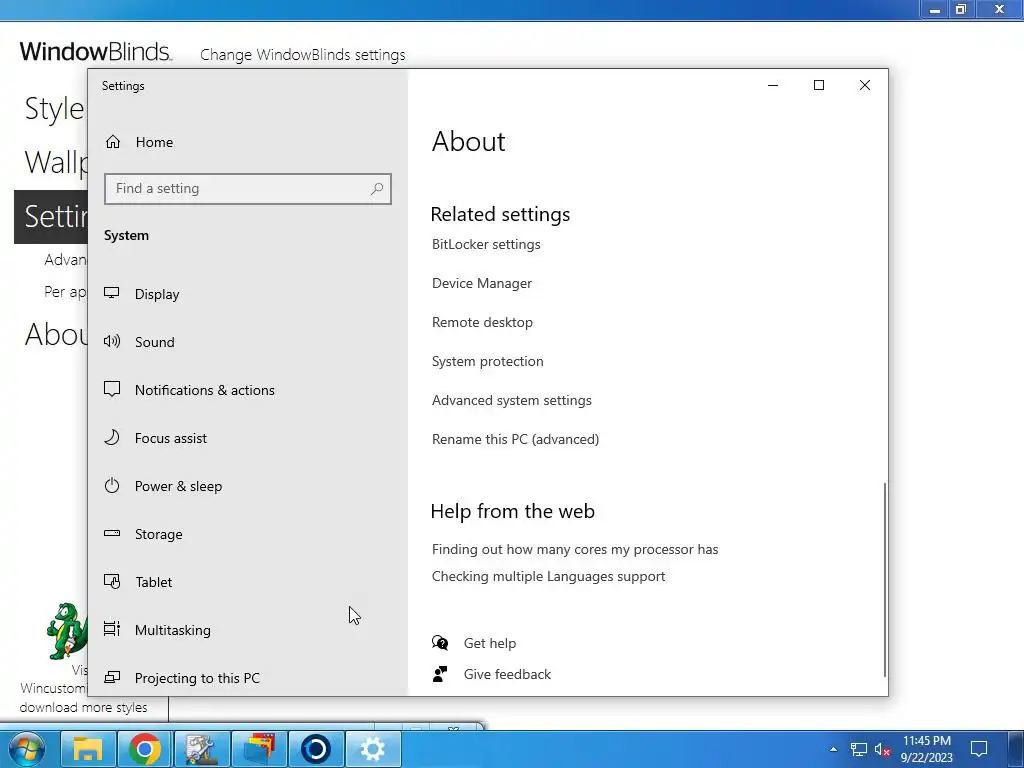The height and width of the screenshot is (768, 1024).
Task: Click the Find a setting search box
Action: click(248, 189)
